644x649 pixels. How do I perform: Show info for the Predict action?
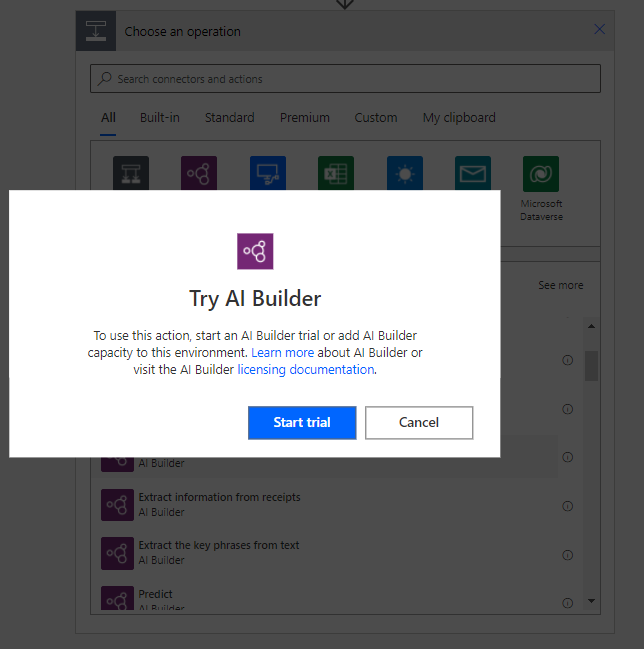(567, 603)
